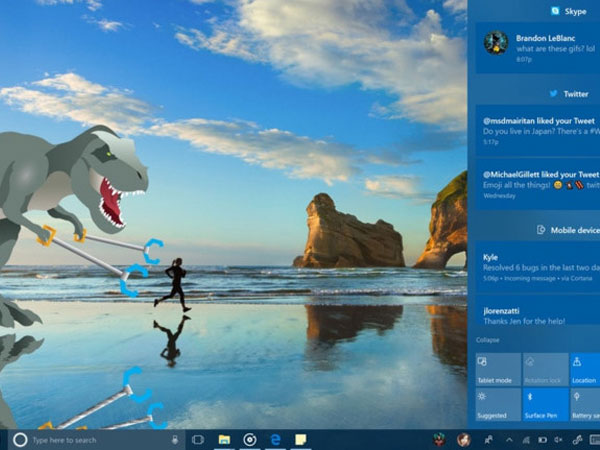Click the Twitter notification group header

(569, 94)
